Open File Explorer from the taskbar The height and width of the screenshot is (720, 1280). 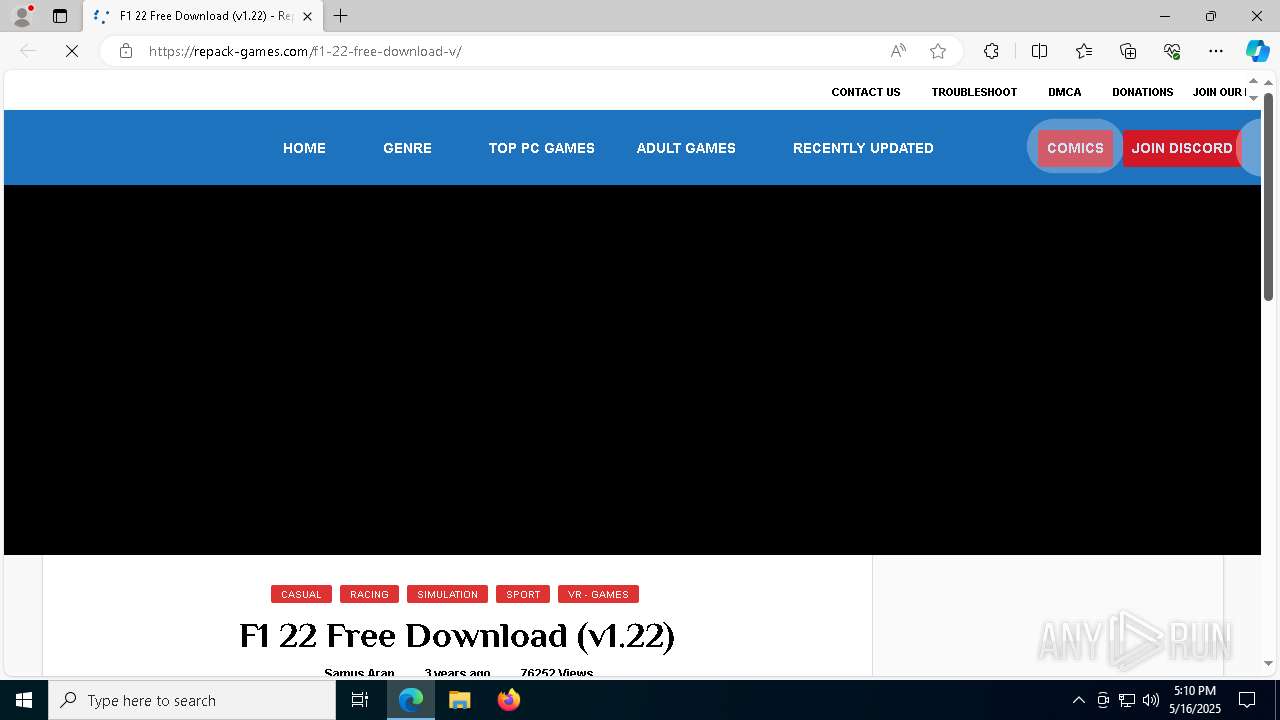point(459,700)
